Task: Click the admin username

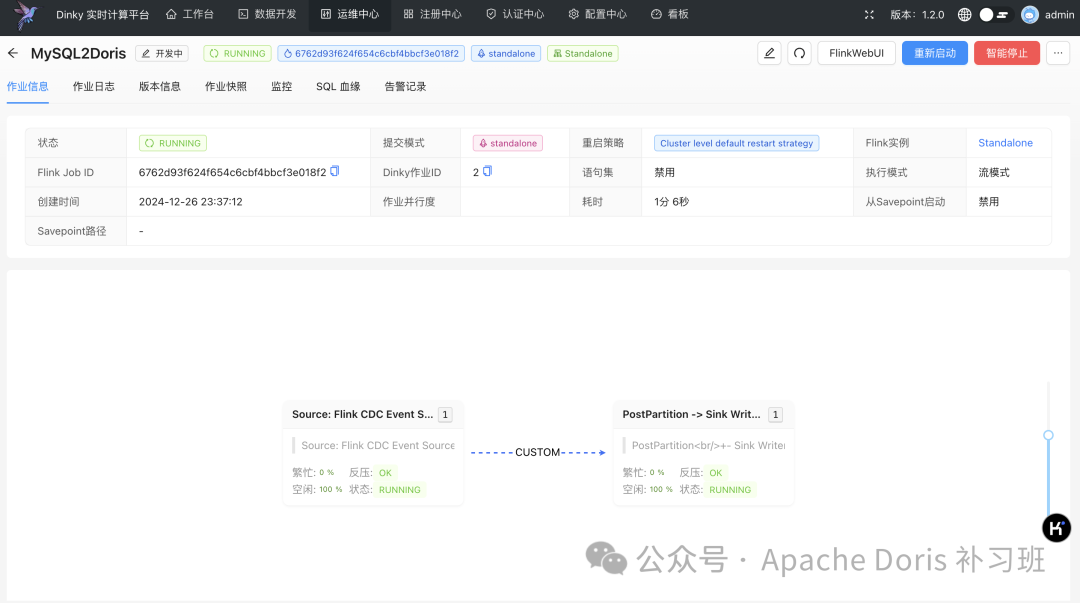Action: pos(1059,14)
